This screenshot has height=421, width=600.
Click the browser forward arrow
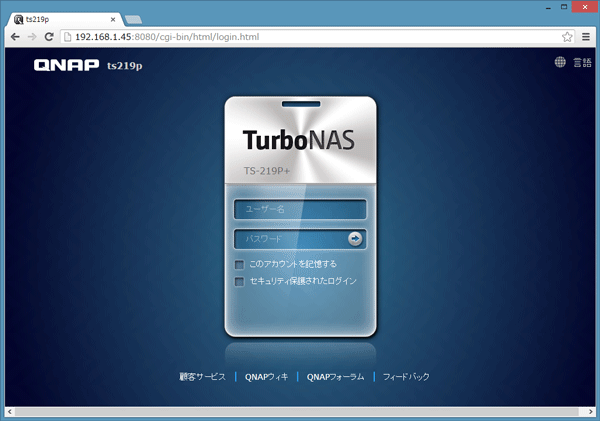[32, 37]
